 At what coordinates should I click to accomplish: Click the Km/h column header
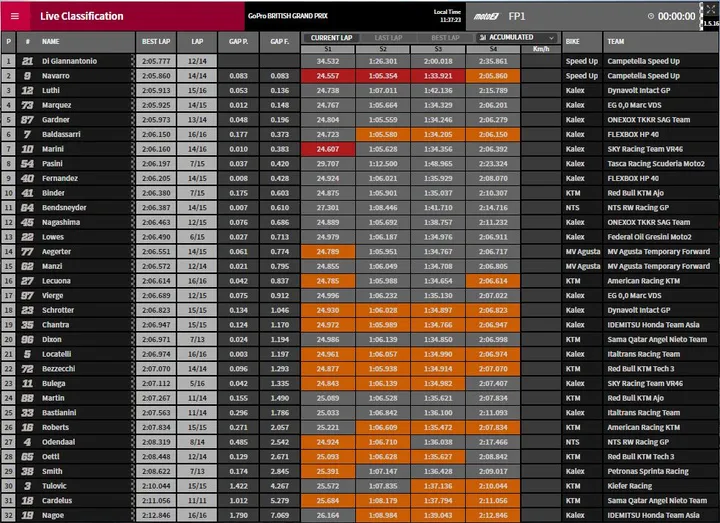coord(541,49)
